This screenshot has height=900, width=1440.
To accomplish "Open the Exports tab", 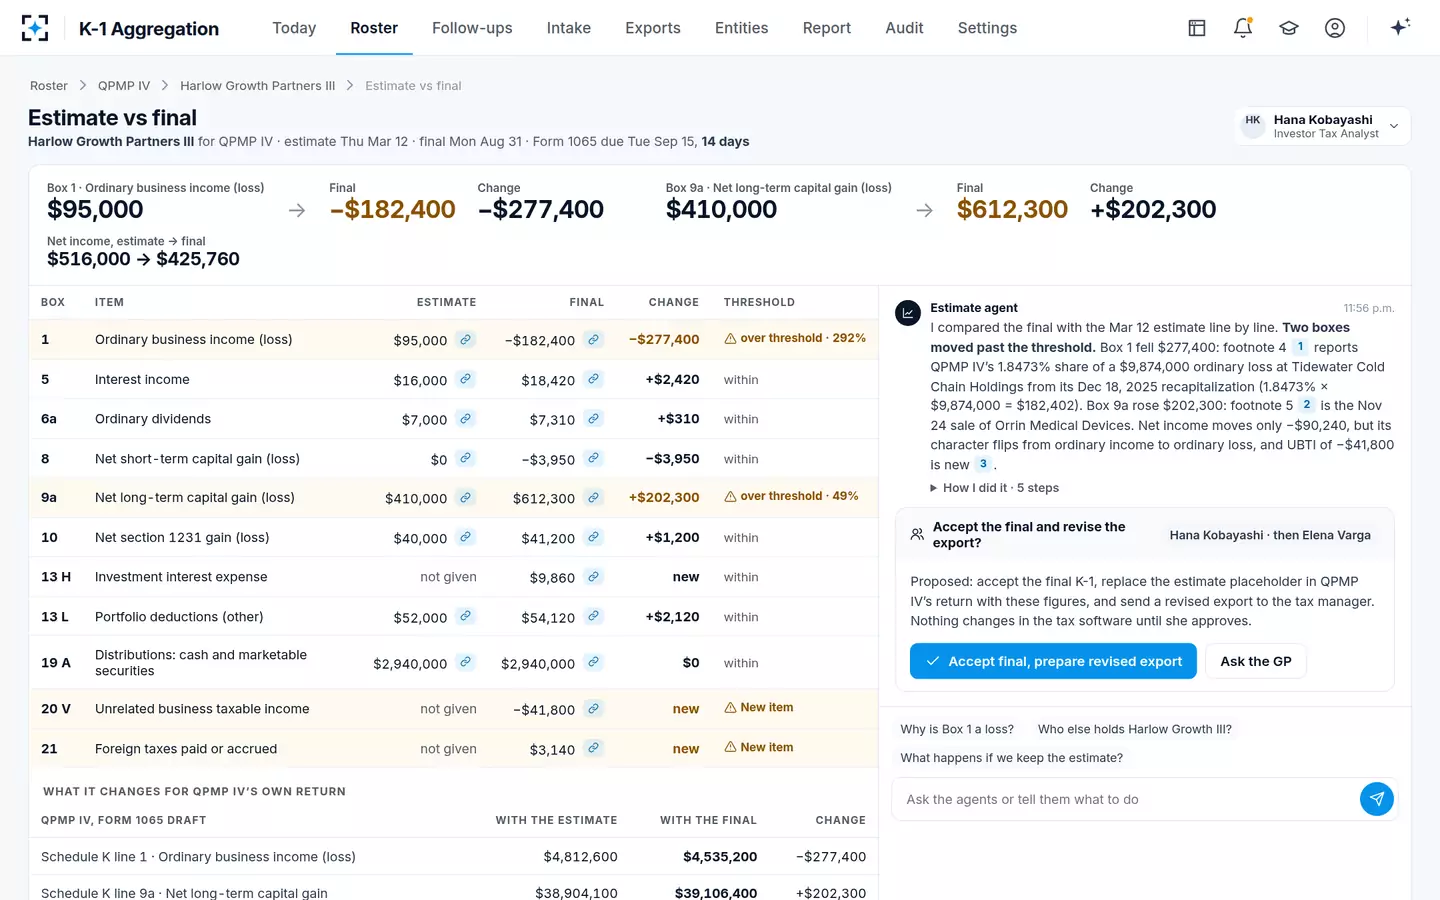I will click(653, 28).
